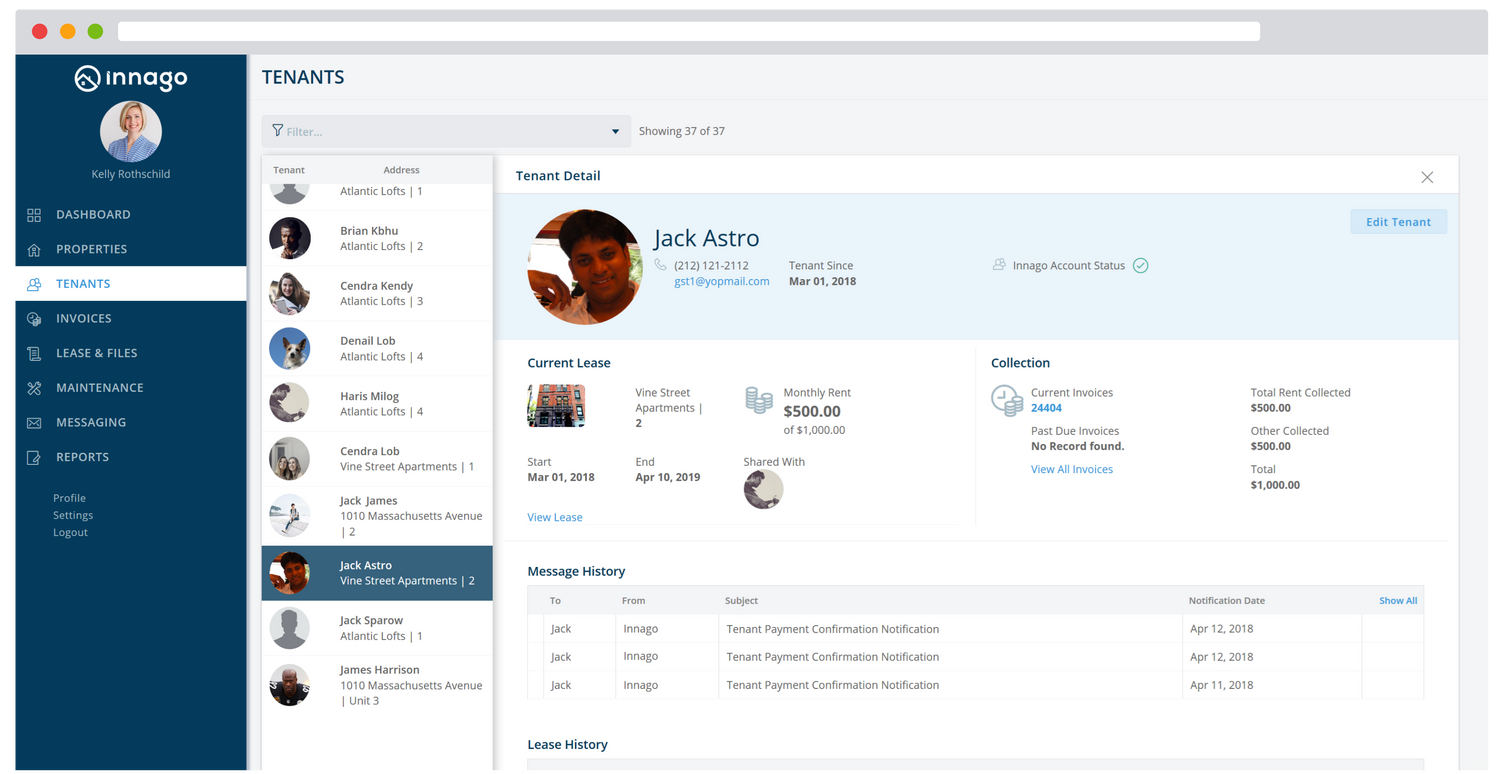Close the Tenant Detail panel
1500x774 pixels.
coord(1427,177)
